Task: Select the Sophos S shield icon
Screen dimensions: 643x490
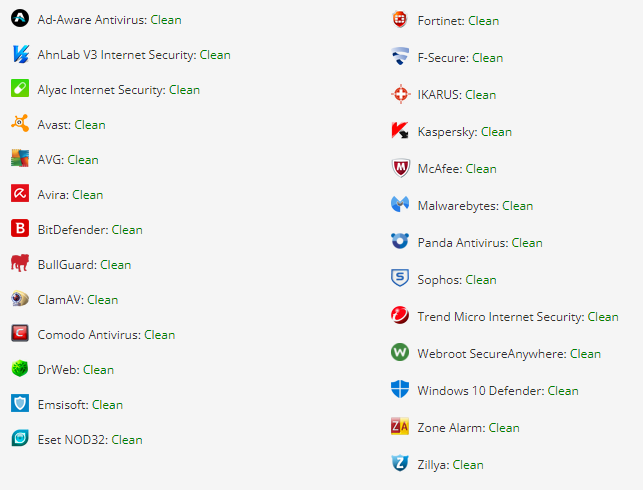Action: pos(400,278)
